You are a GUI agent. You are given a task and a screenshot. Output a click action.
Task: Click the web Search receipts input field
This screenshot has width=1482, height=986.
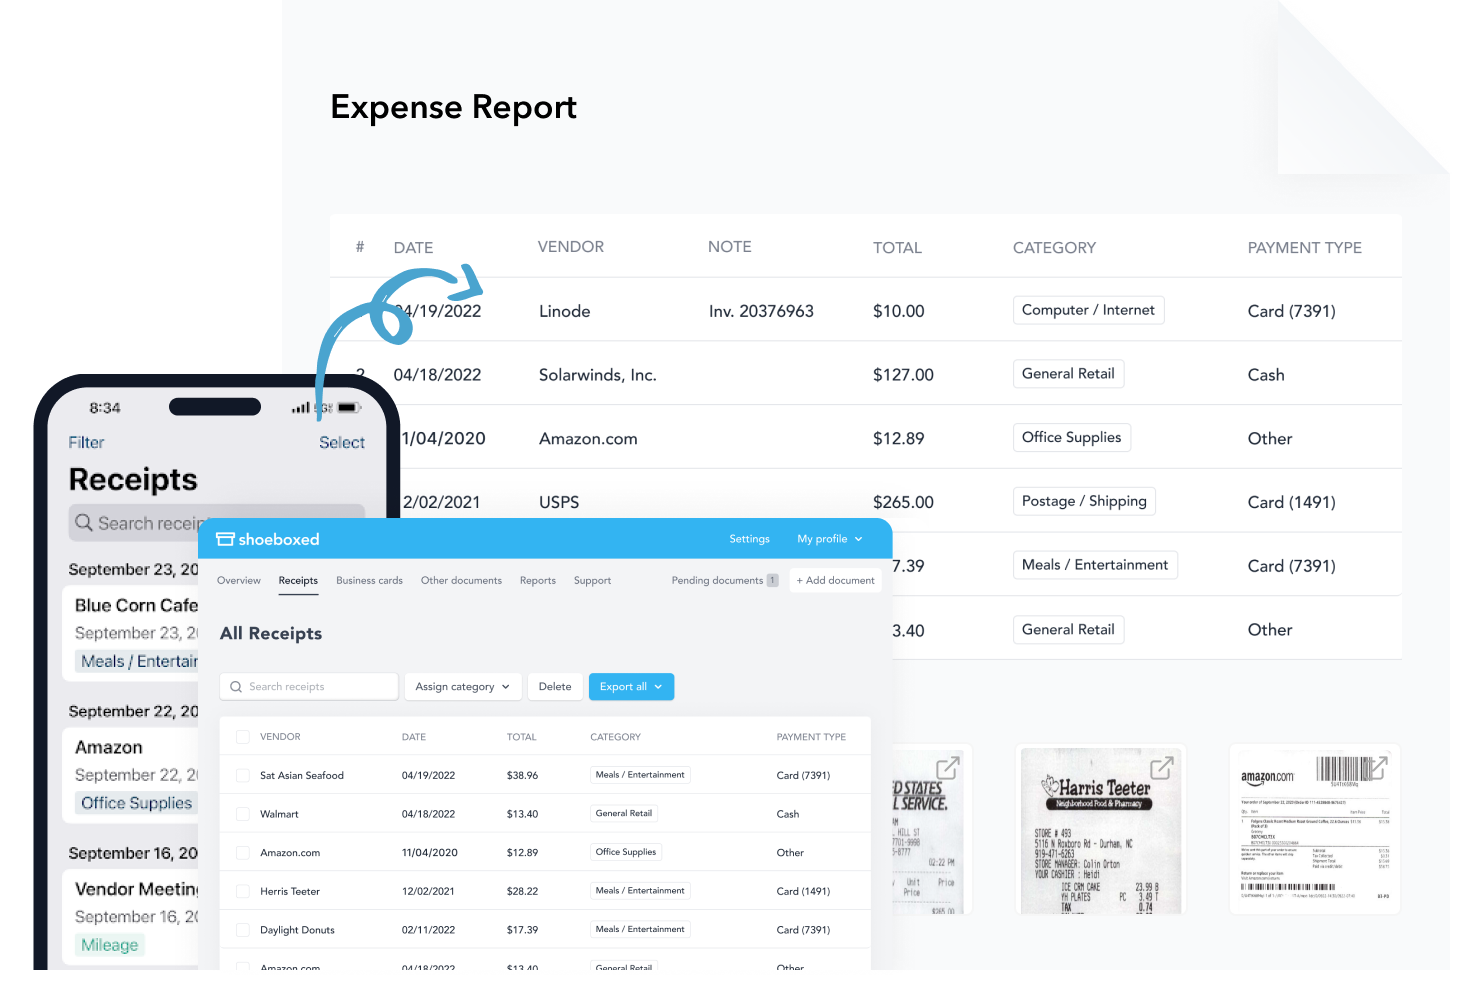click(309, 687)
